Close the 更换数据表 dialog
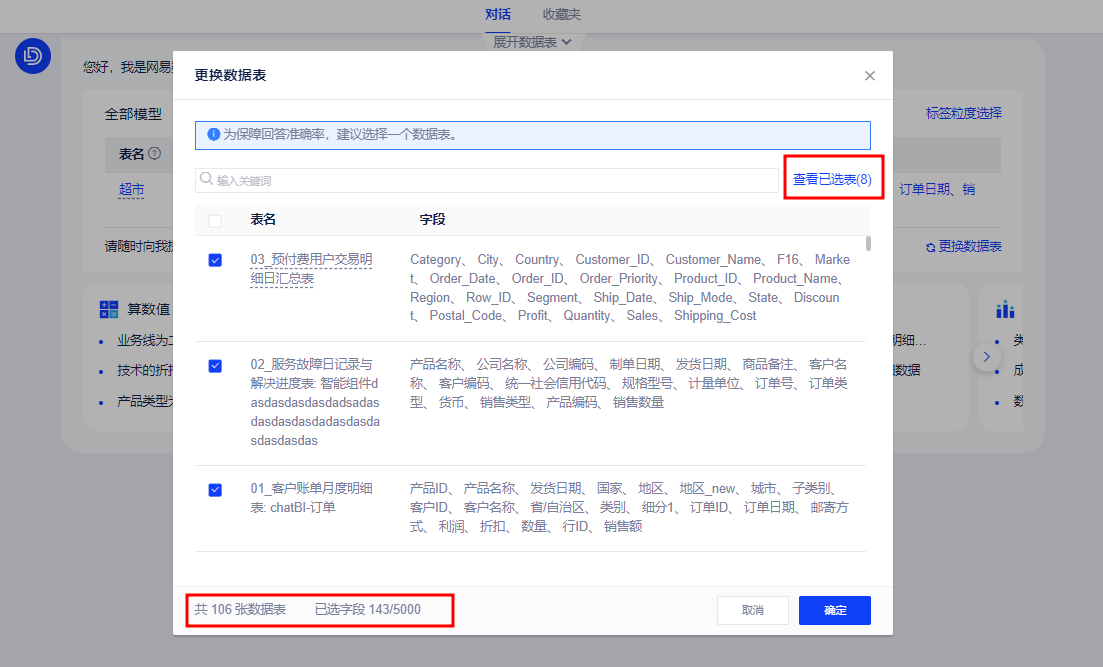 (x=869, y=76)
